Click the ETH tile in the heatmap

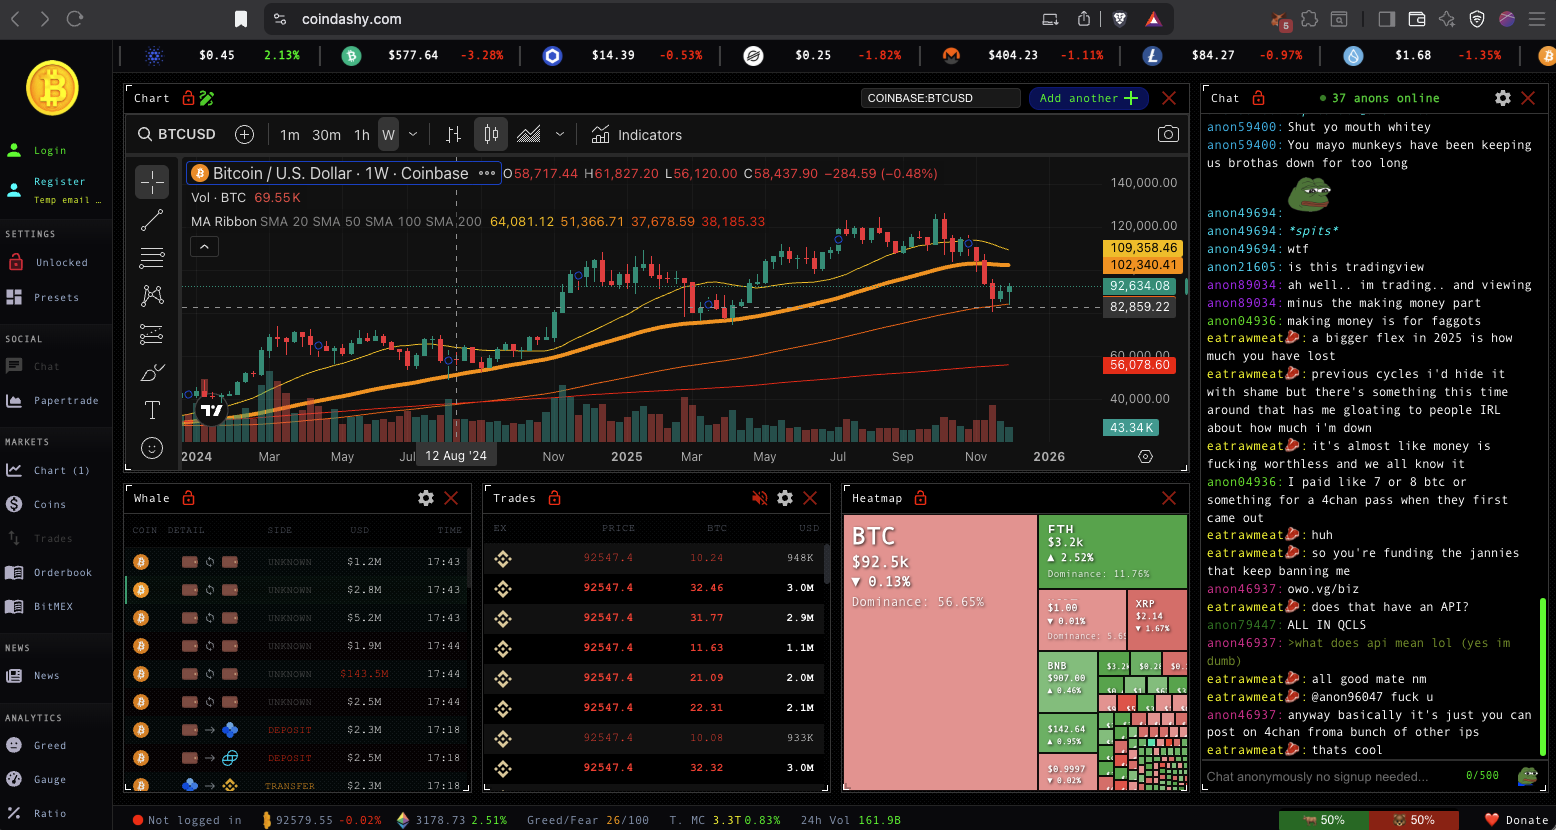pyautogui.click(x=1113, y=551)
